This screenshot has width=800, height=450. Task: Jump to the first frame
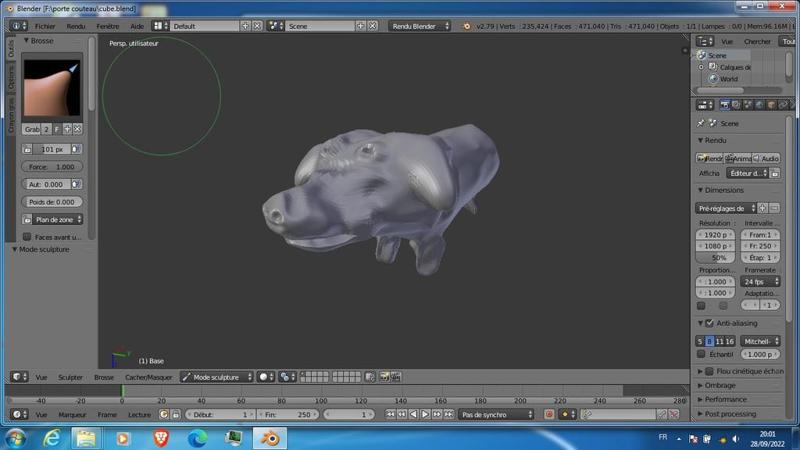coord(390,414)
